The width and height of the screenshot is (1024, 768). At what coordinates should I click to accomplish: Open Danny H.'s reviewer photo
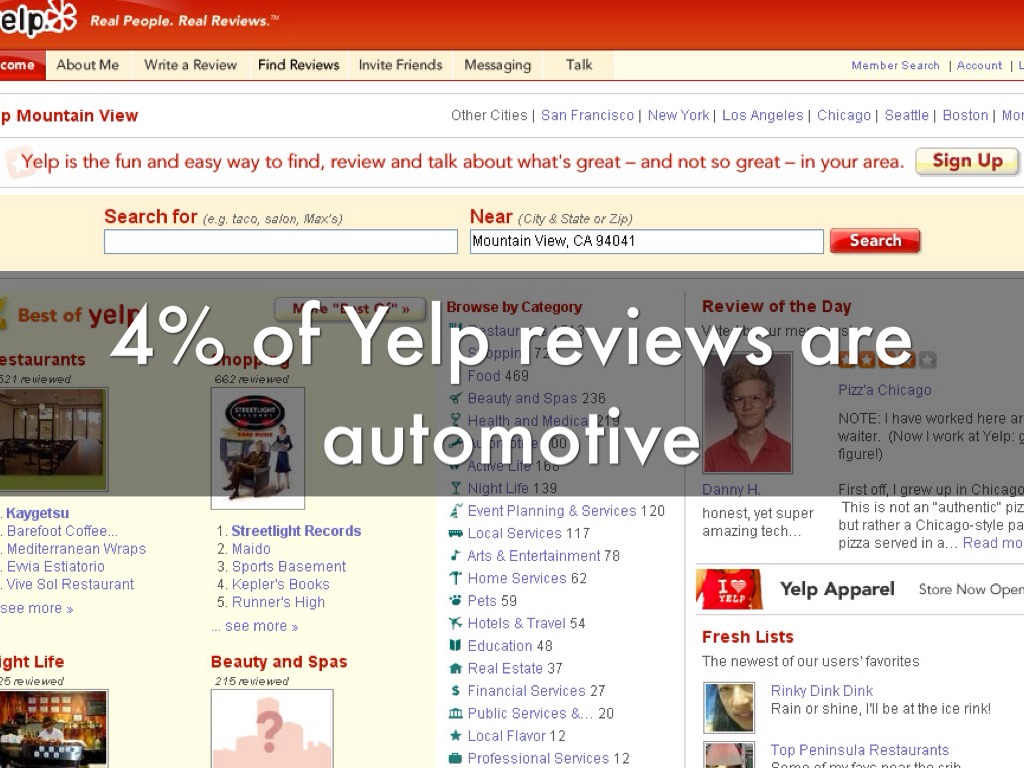747,412
